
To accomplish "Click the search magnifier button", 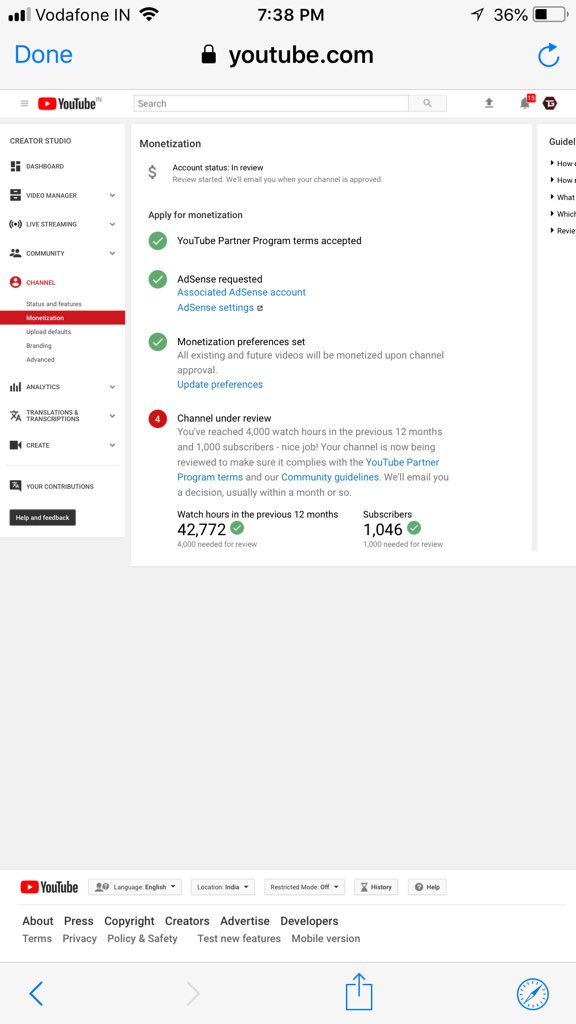I will pos(428,103).
